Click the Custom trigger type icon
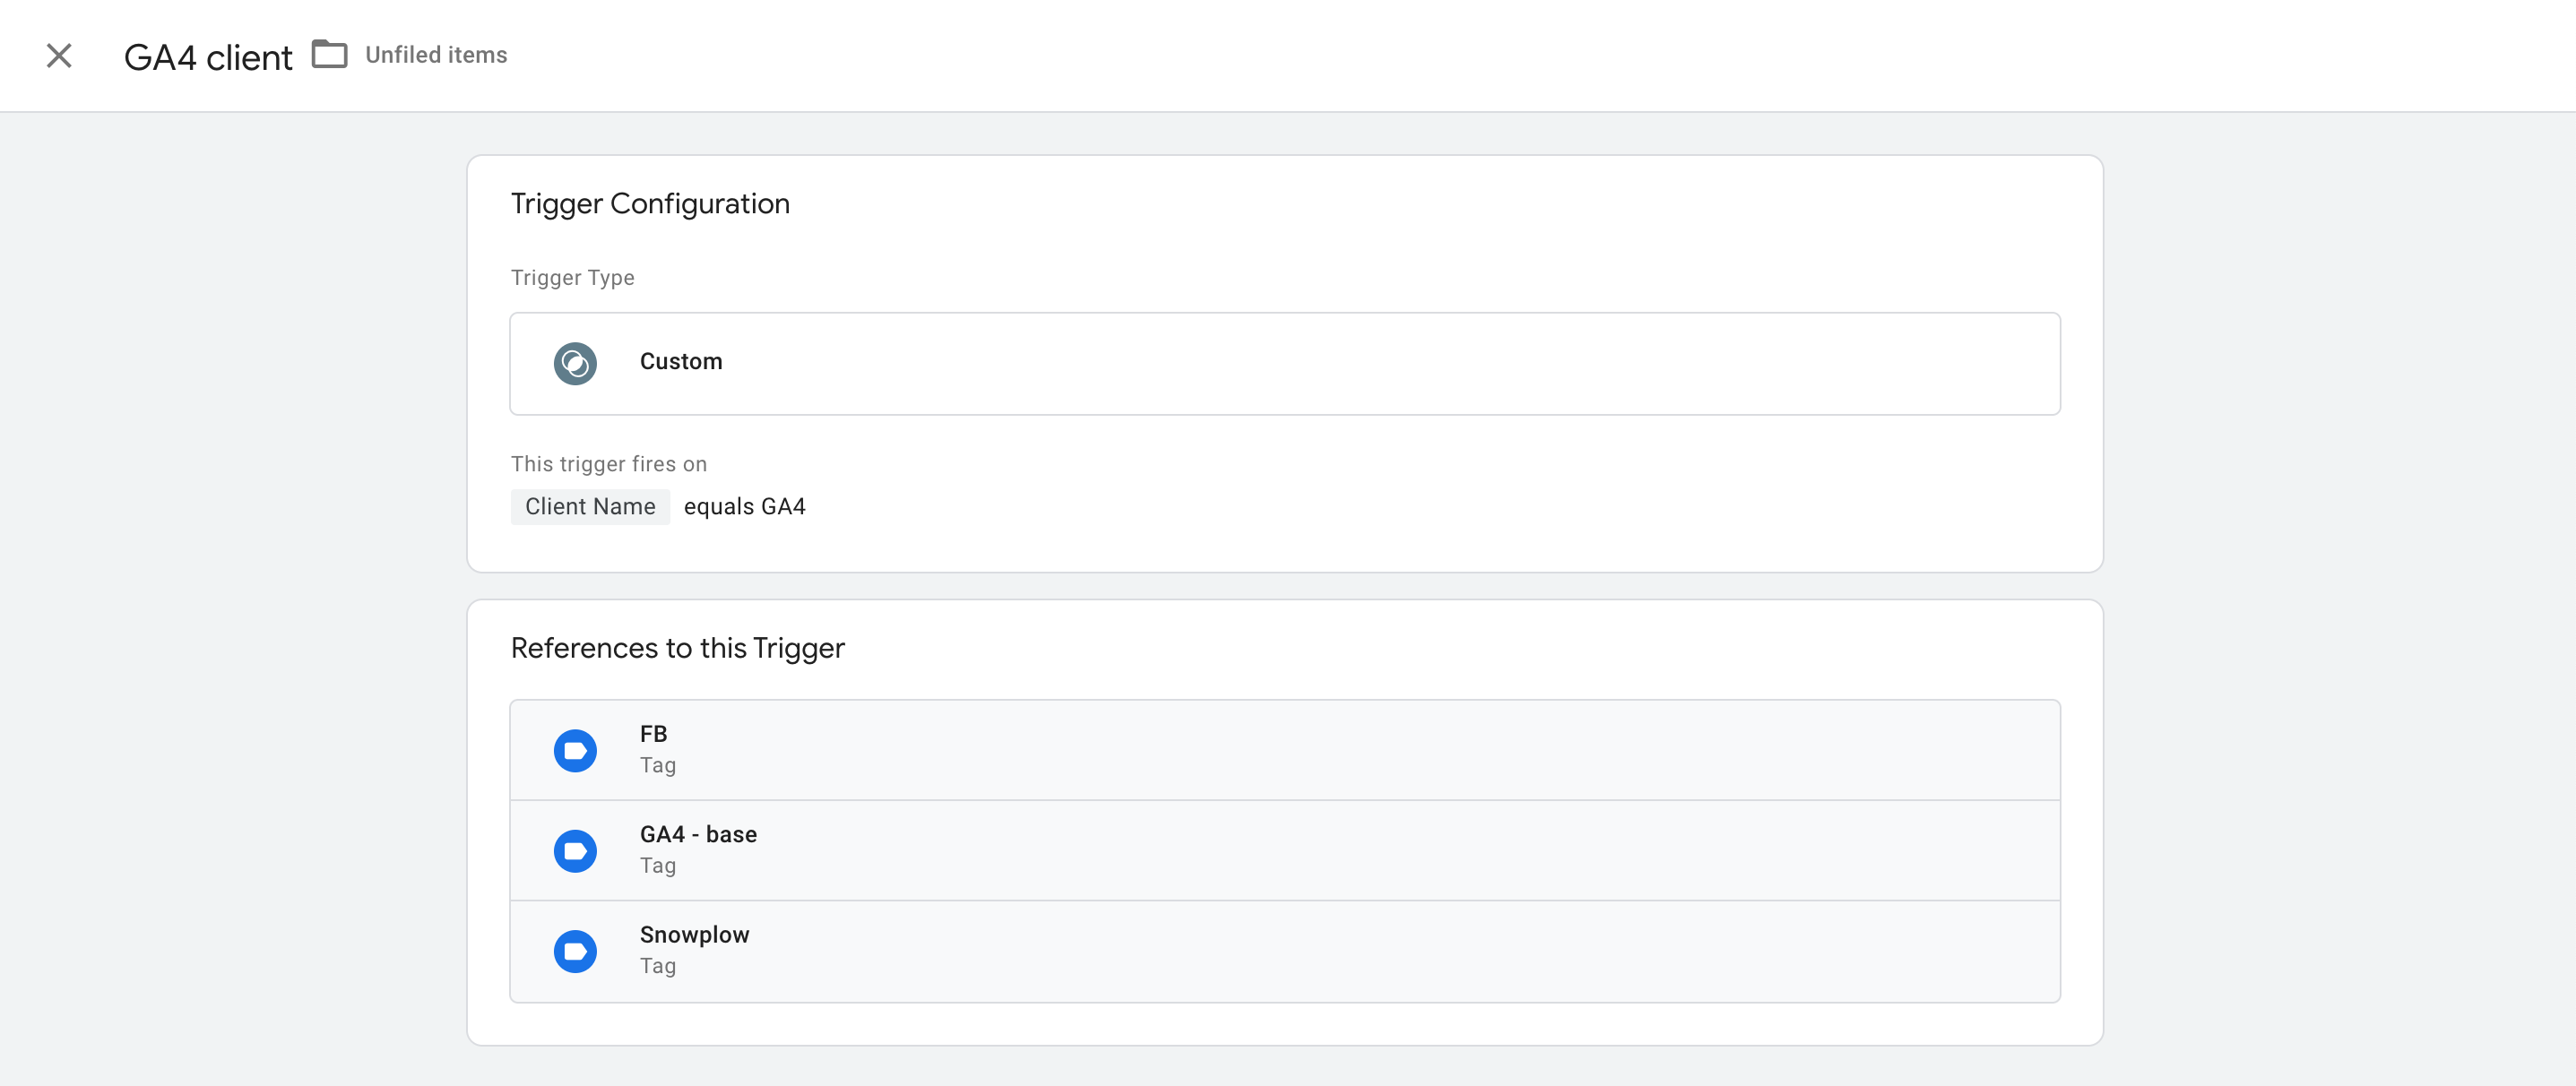The height and width of the screenshot is (1086, 2576). point(576,361)
